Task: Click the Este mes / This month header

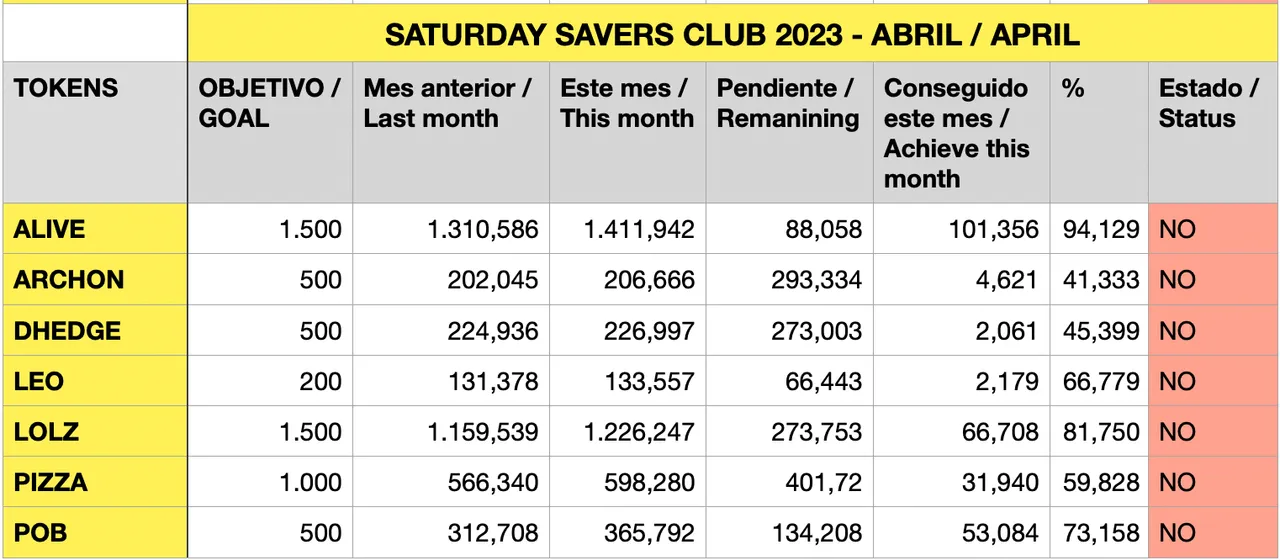Action: (627, 133)
